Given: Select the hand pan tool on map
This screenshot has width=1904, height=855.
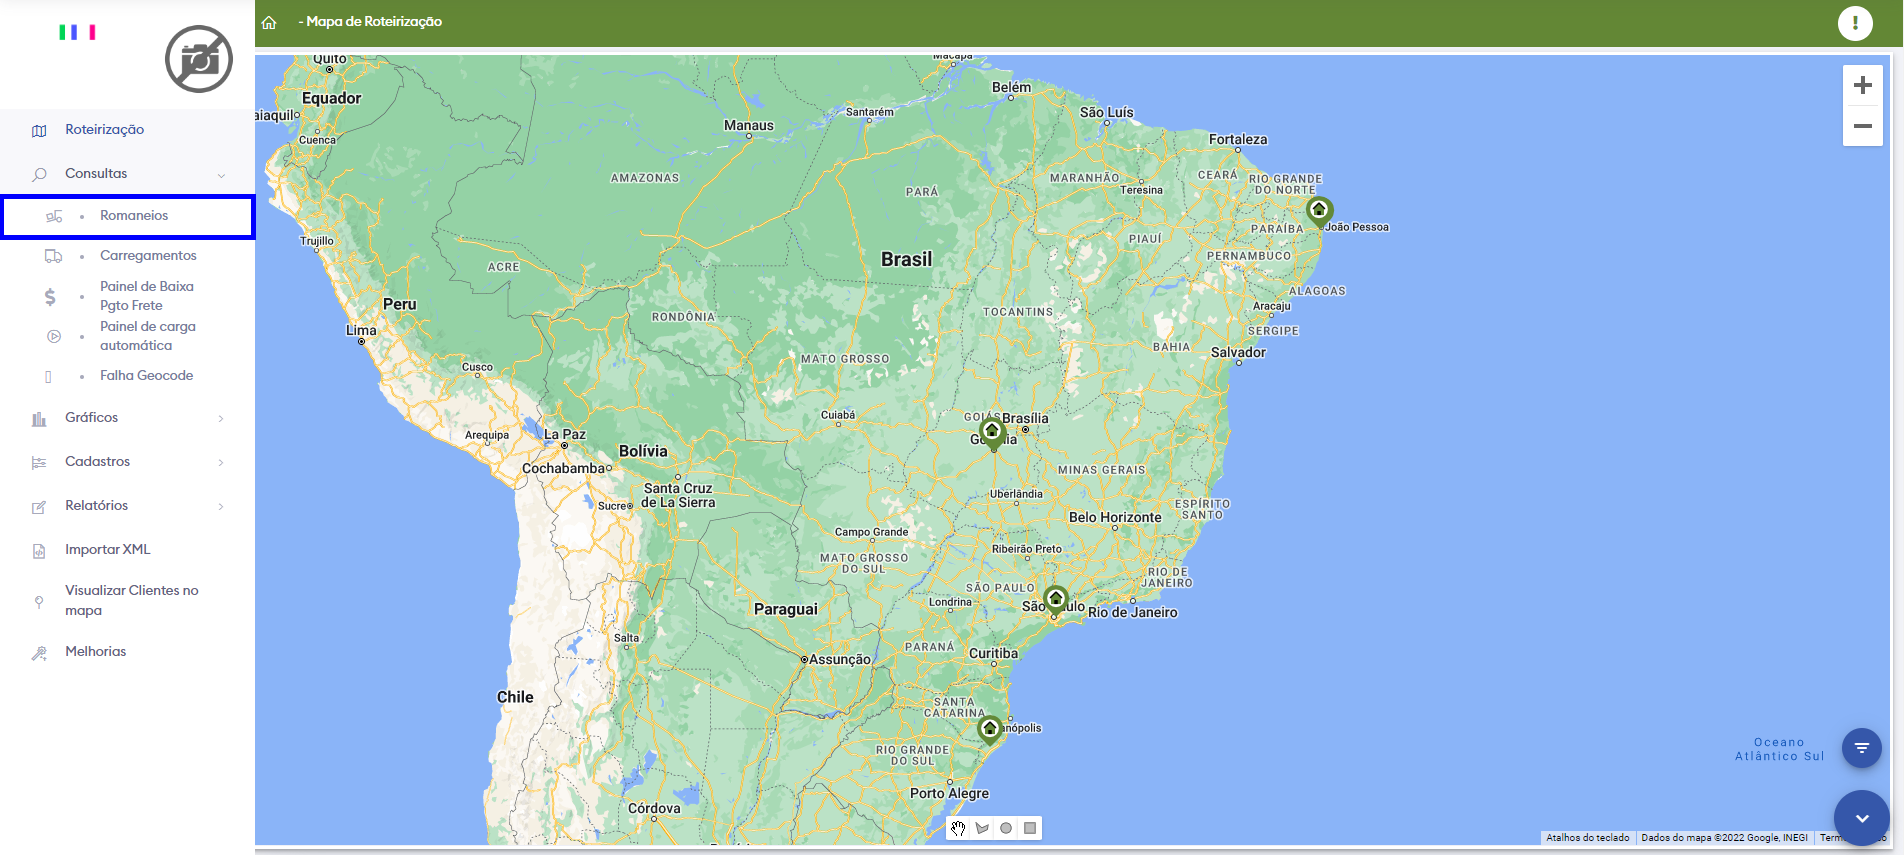Looking at the screenshot, I should (x=958, y=828).
